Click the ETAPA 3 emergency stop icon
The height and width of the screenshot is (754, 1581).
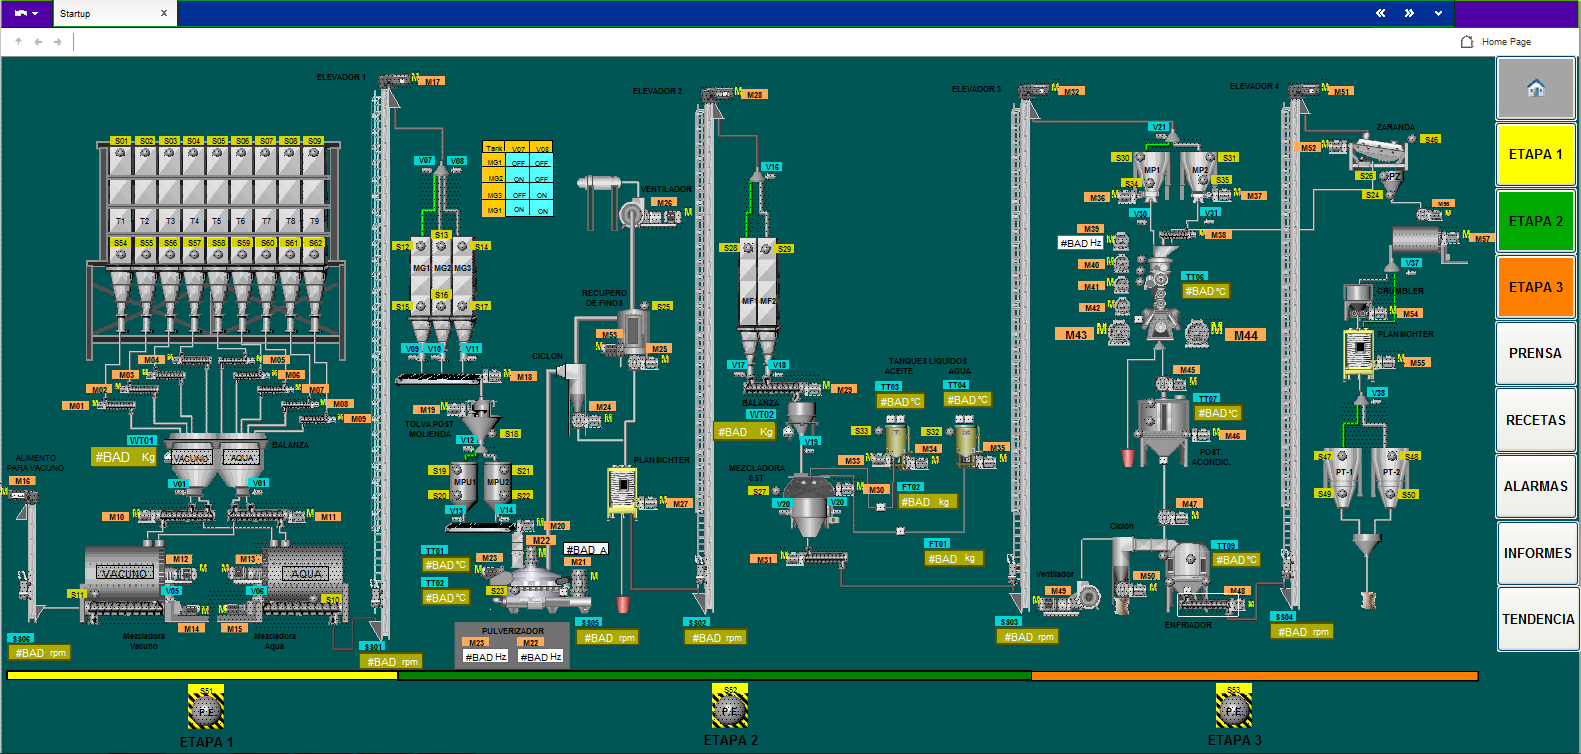(1233, 709)
